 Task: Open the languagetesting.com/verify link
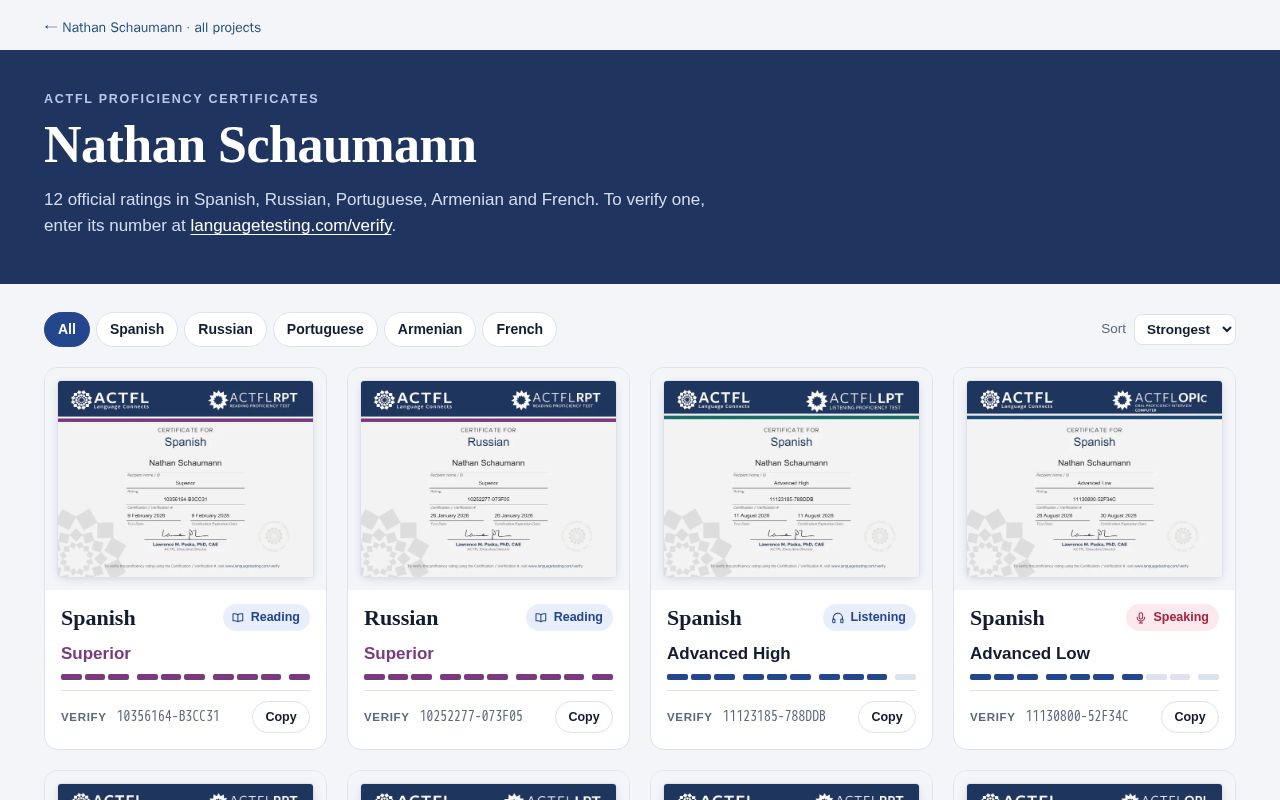(291, 226)
